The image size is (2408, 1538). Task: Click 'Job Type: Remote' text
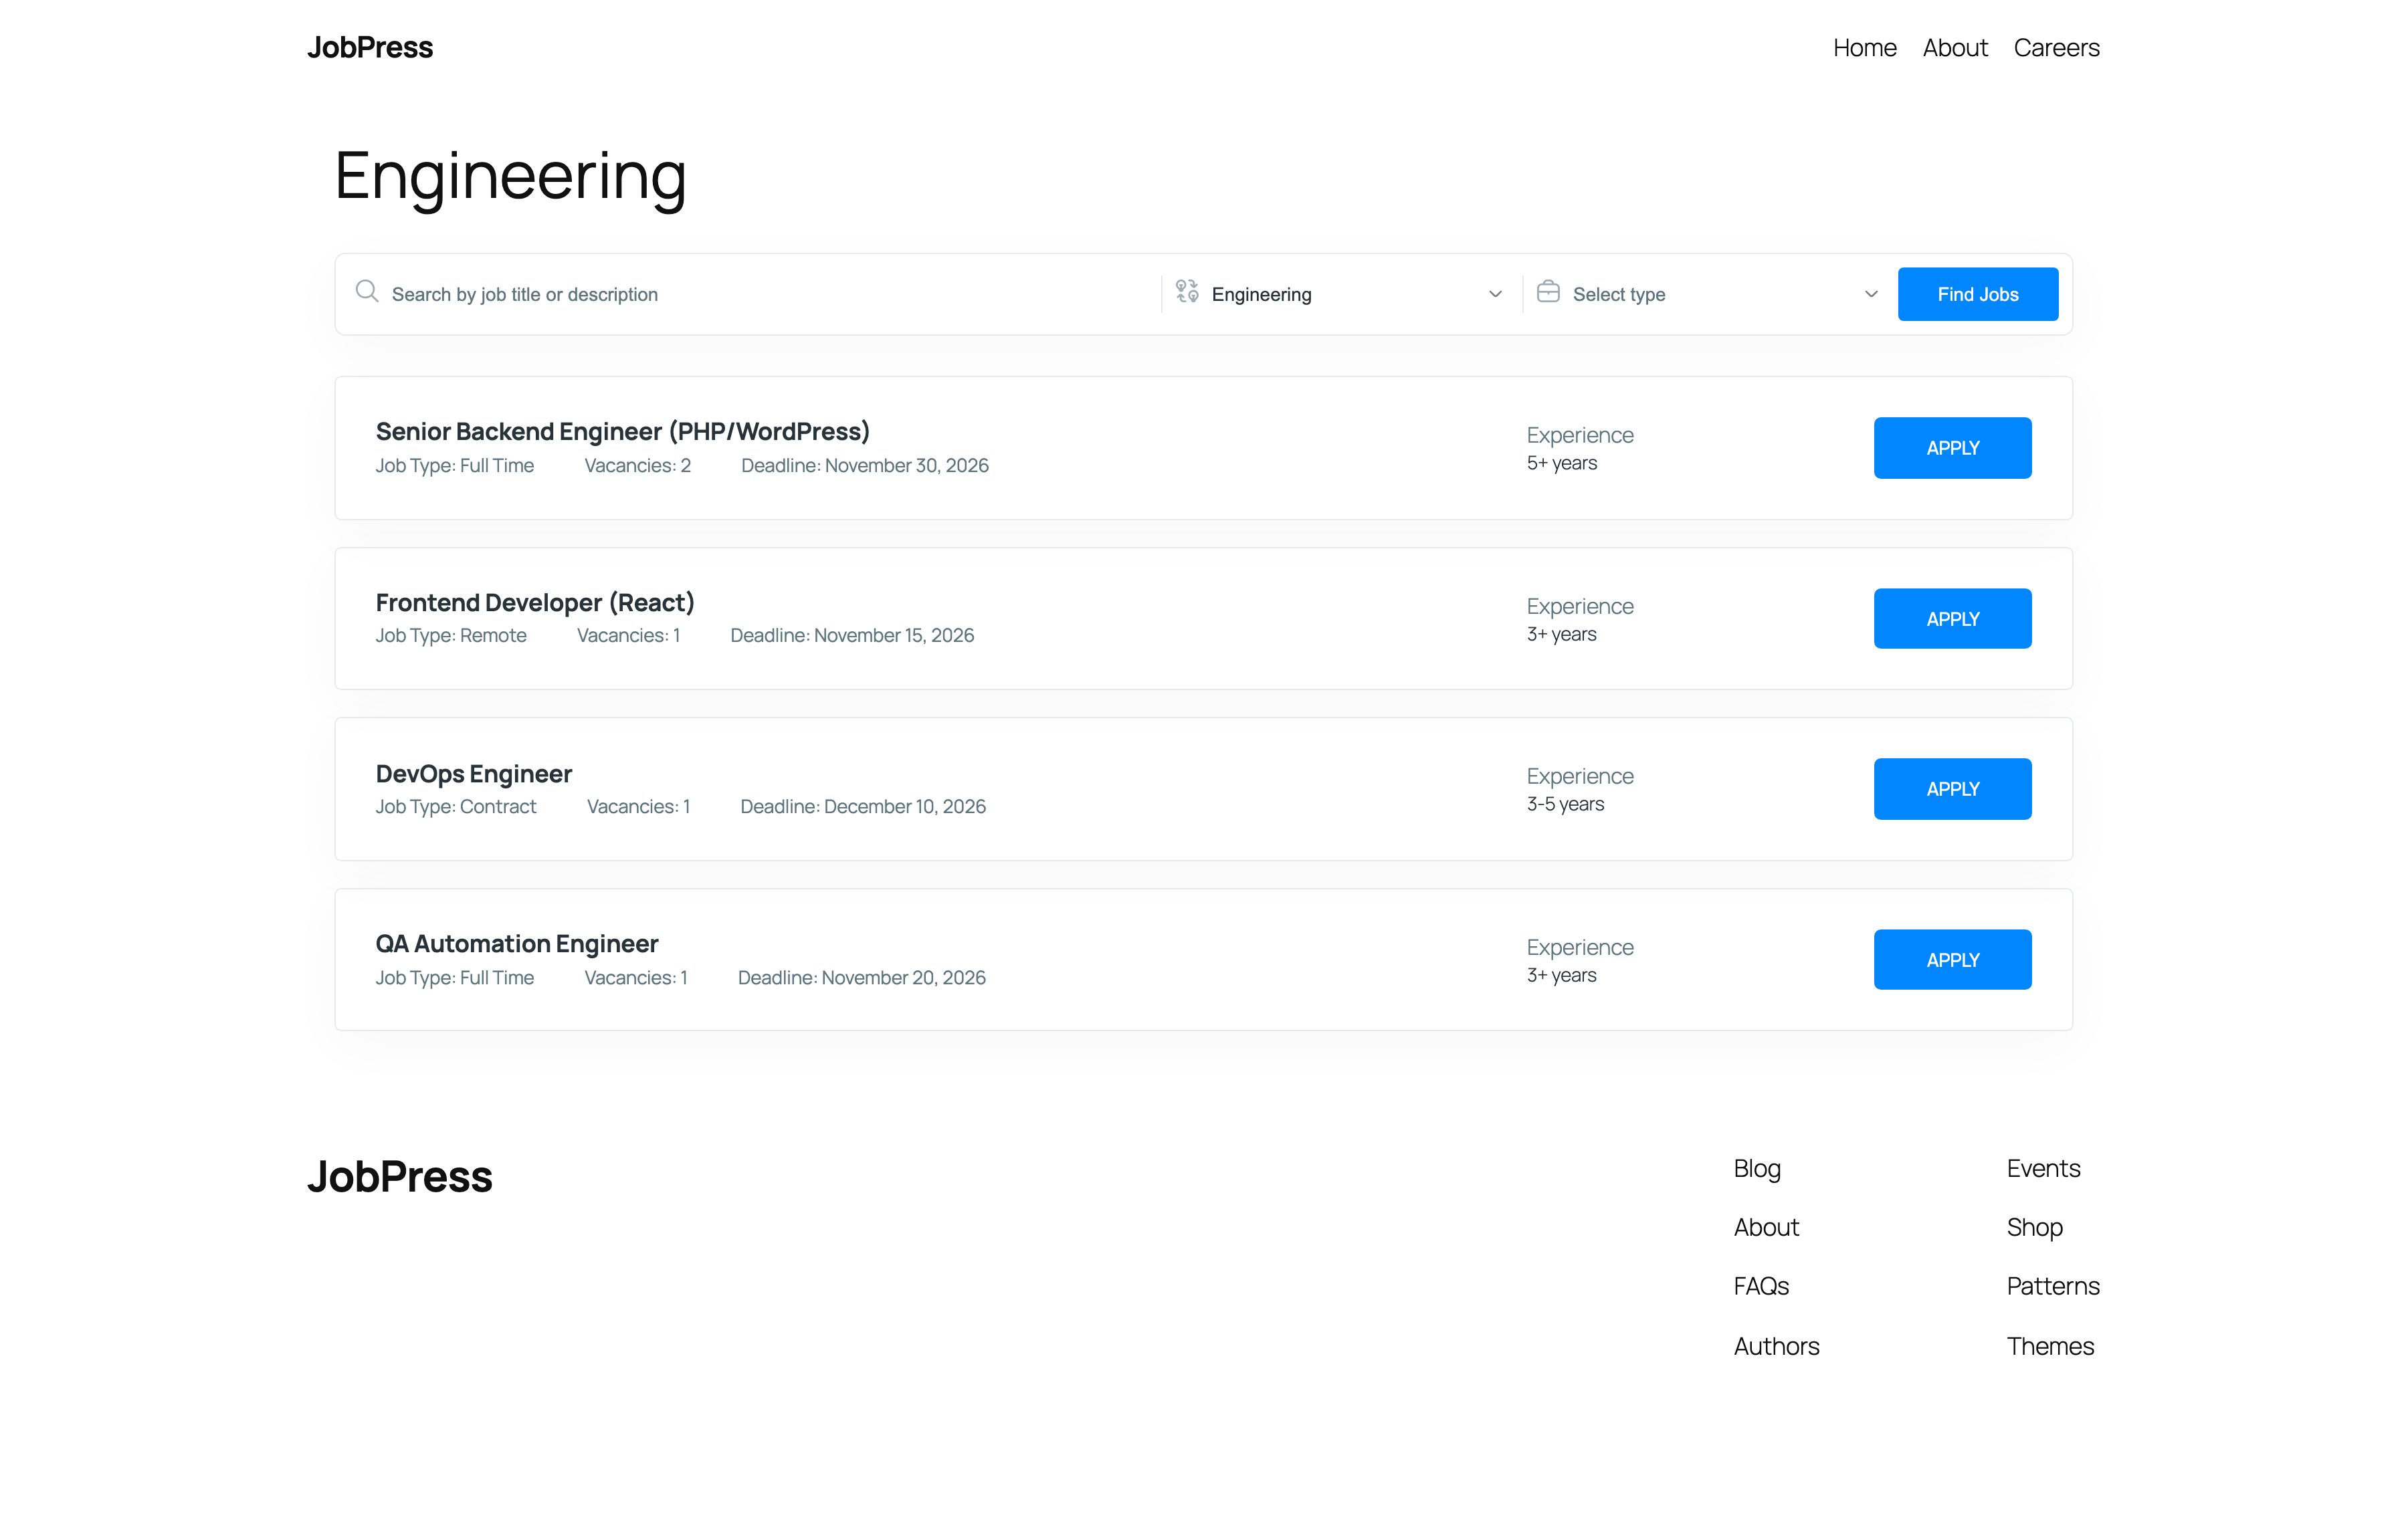coord(451,635)
